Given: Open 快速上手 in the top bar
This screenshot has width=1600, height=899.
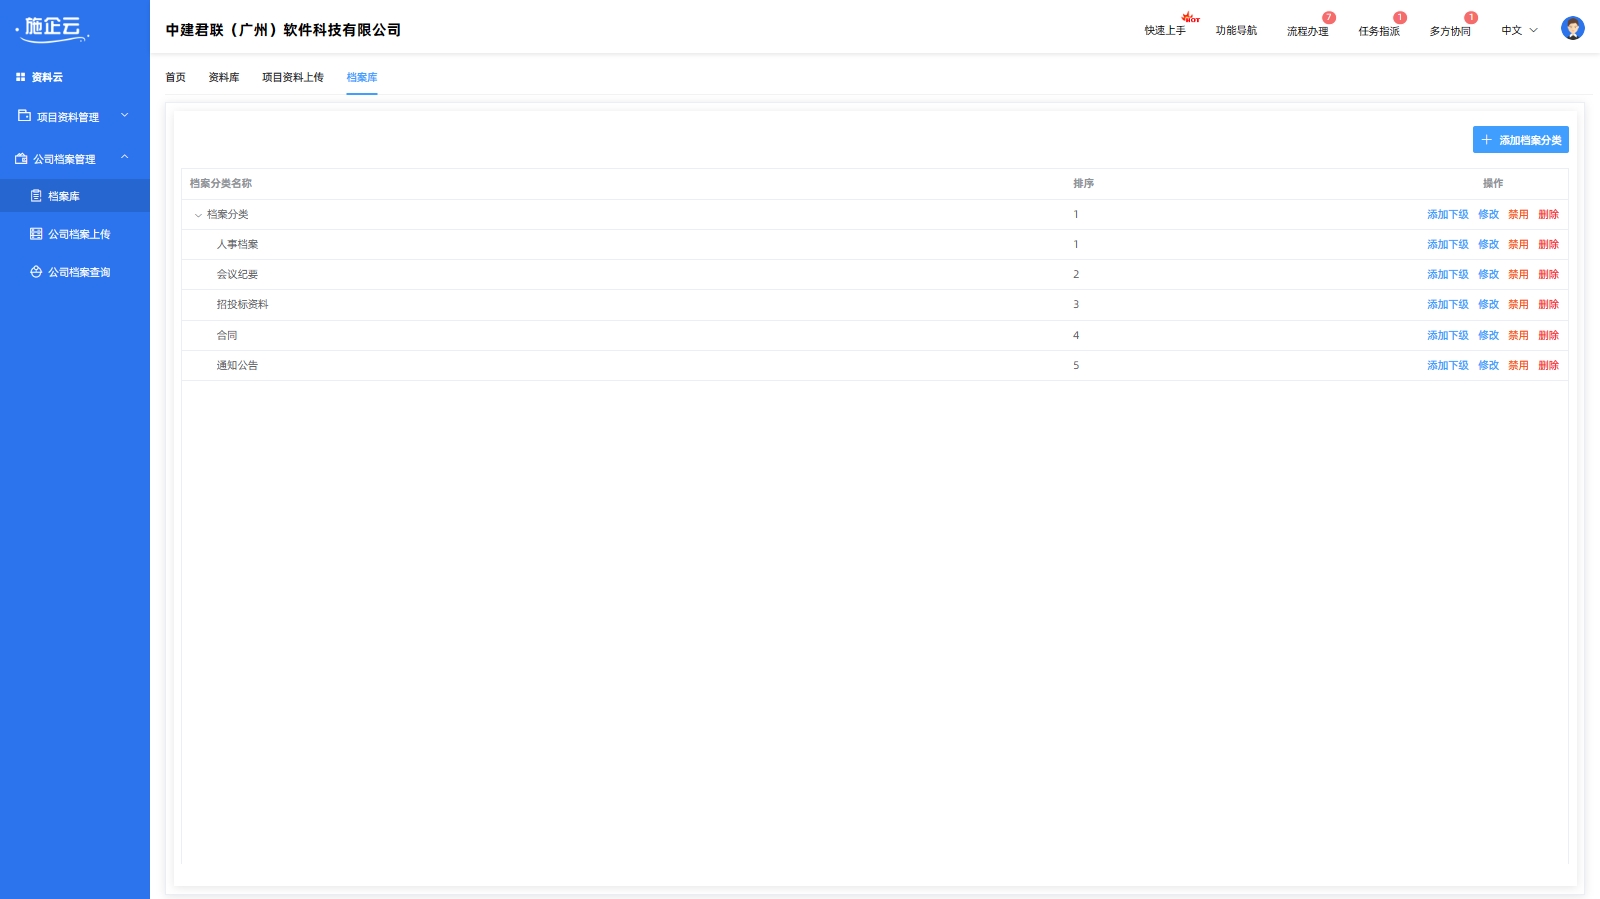Looking at the screenshot, I should [x=1165, y=31].
